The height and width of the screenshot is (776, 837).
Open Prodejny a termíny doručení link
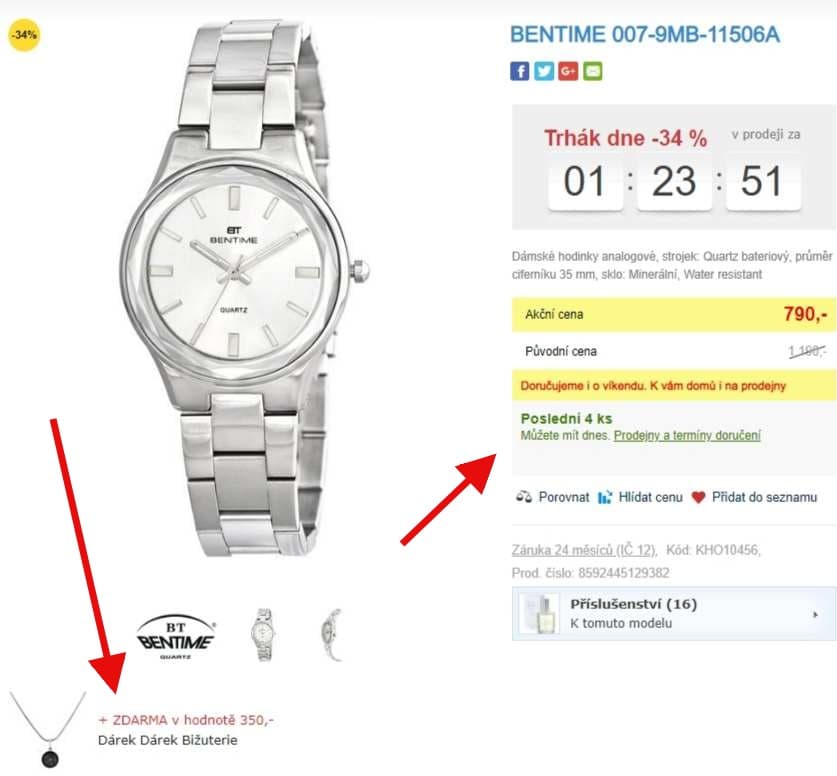click(687, 436)
